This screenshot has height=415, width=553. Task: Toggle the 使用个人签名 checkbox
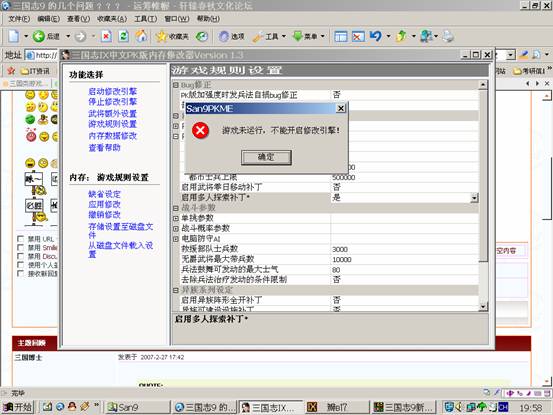(20, 265)
